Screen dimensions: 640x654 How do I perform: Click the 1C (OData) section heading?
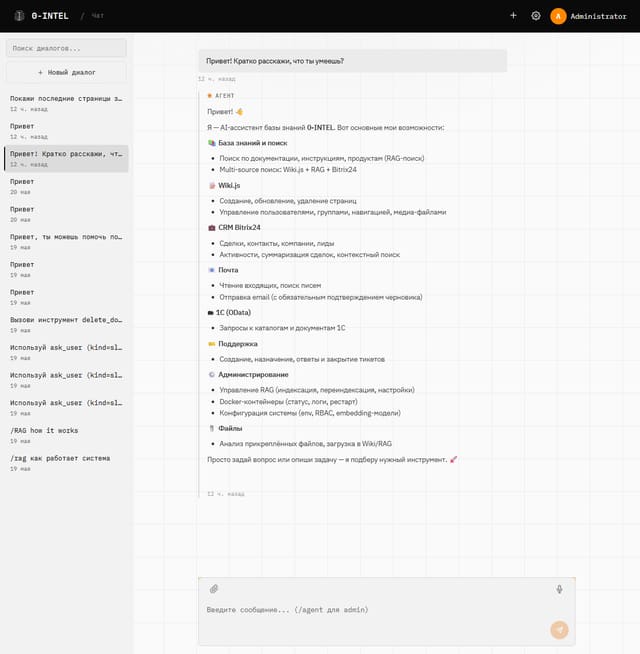coord(233,313)
